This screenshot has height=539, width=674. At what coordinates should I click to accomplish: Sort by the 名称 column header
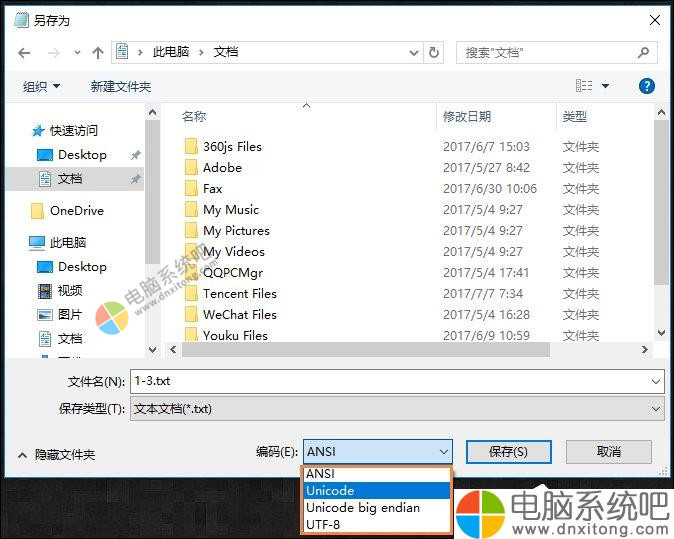click(x=193, y=116)
